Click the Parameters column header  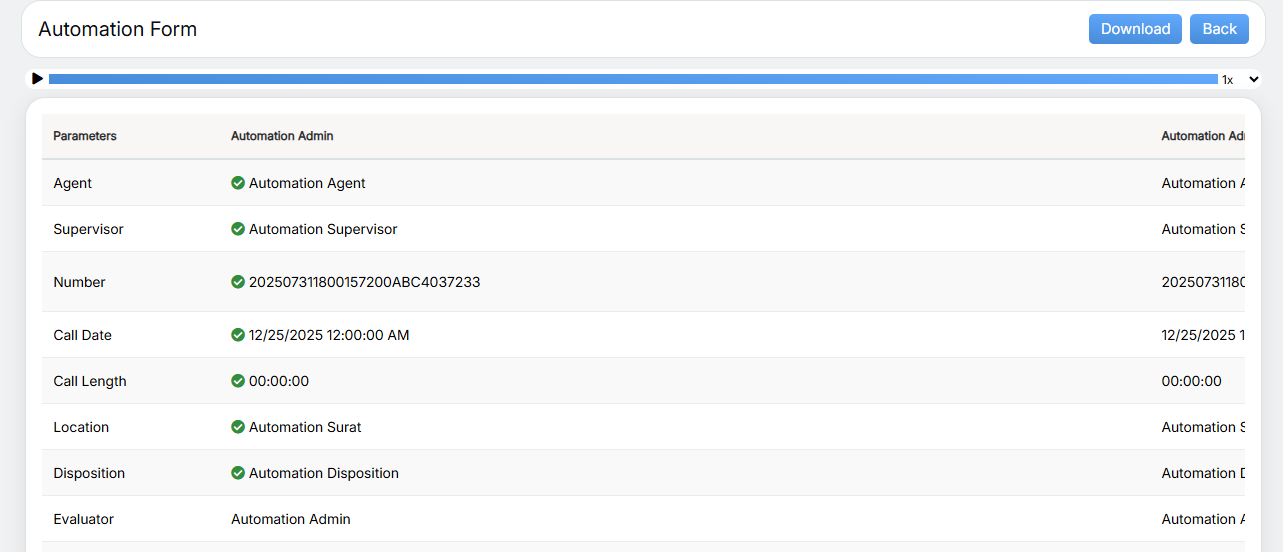85,136
